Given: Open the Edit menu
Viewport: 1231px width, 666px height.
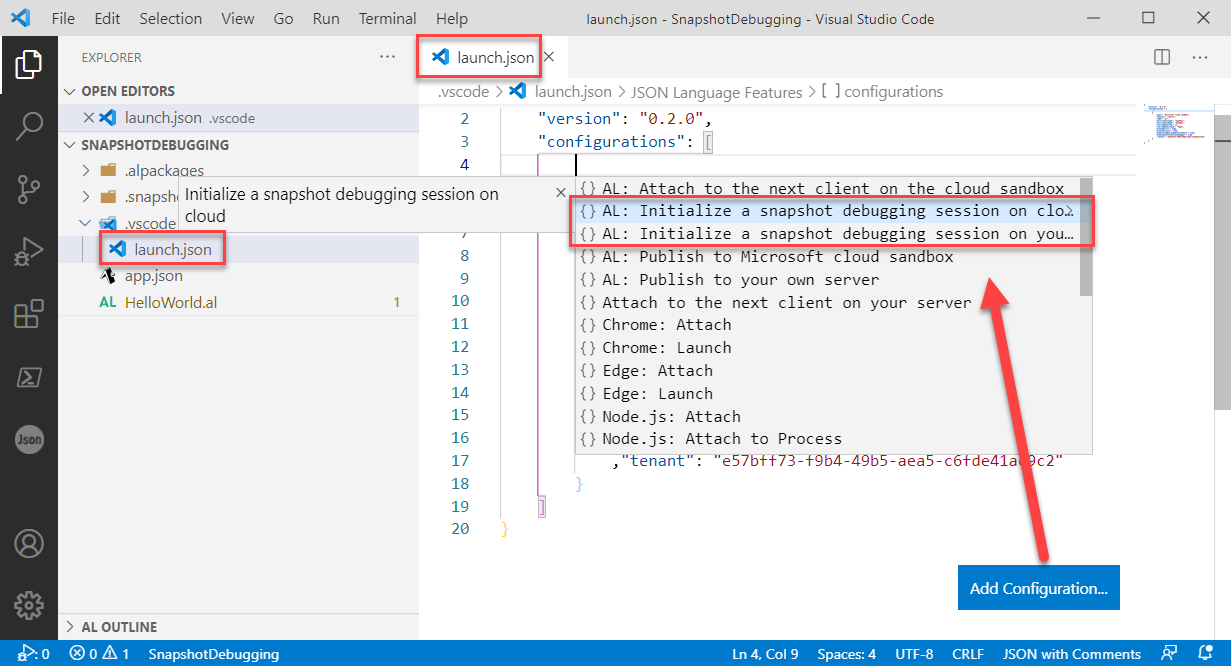Looking at the screenshot, I should point(107,18).
